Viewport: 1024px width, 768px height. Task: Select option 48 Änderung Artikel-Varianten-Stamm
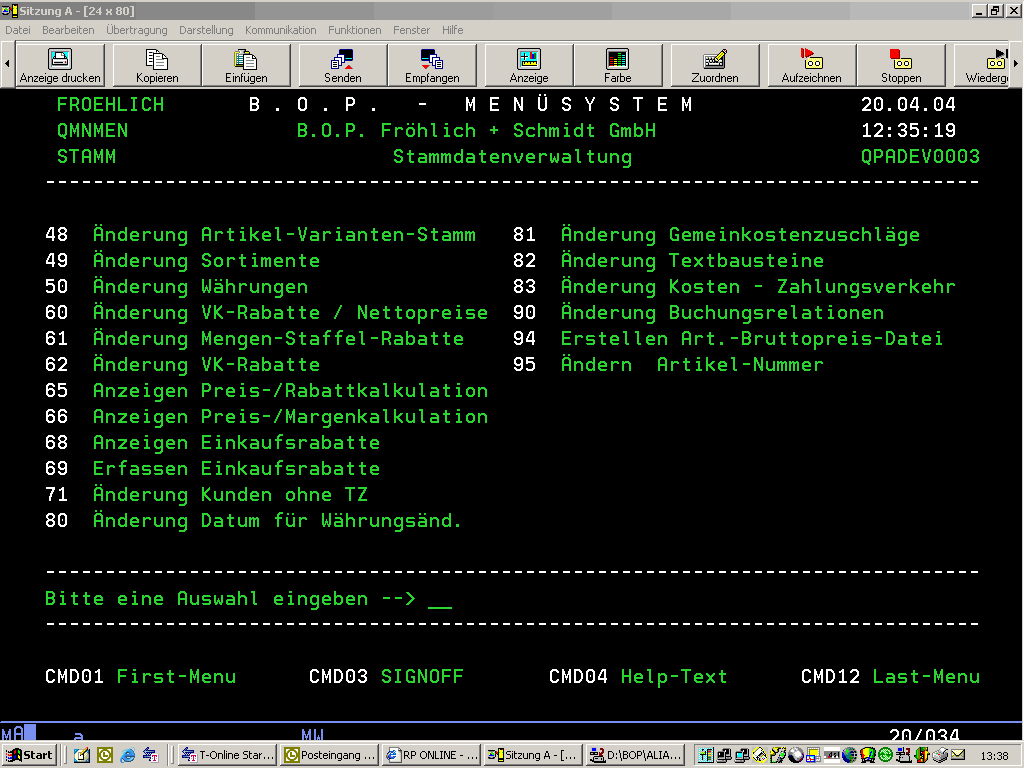[x=261, y=234]
